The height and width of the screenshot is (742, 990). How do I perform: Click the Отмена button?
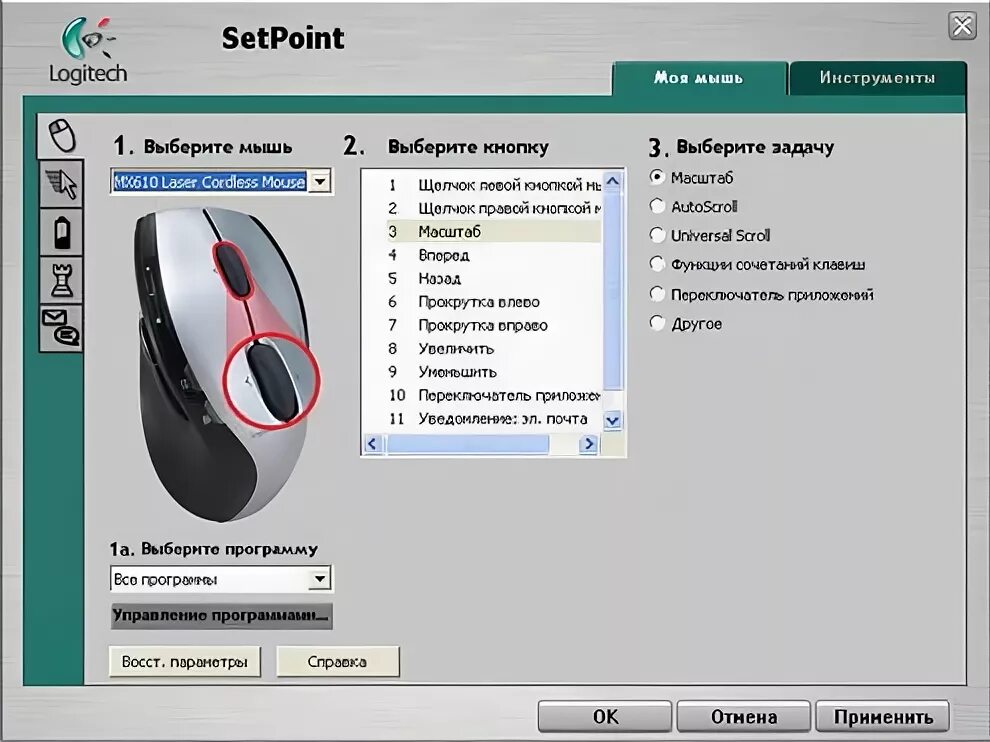pyautogui.click(x=744, y=717)
